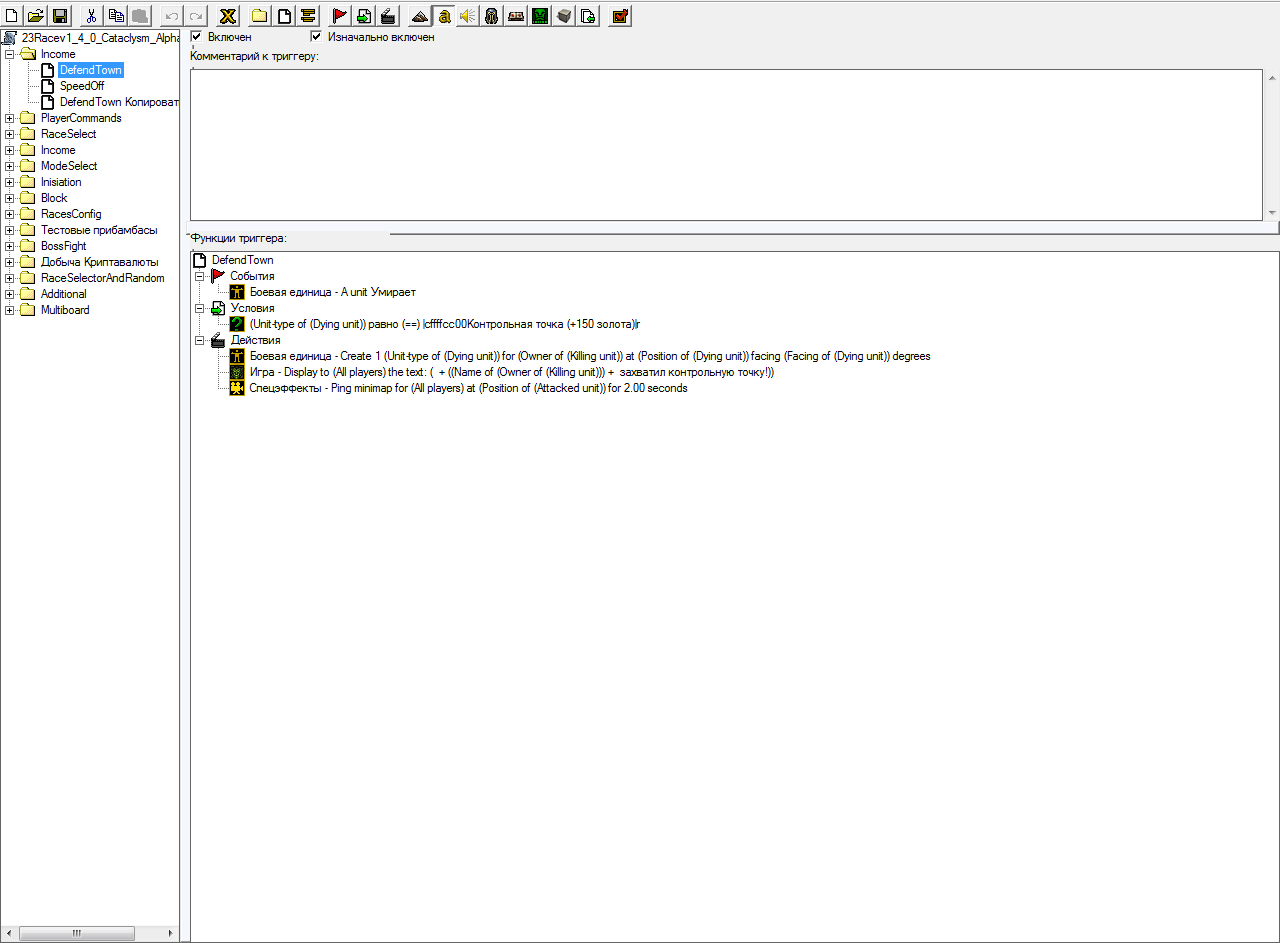Open the AI Editor green face icon

point(540,15)
